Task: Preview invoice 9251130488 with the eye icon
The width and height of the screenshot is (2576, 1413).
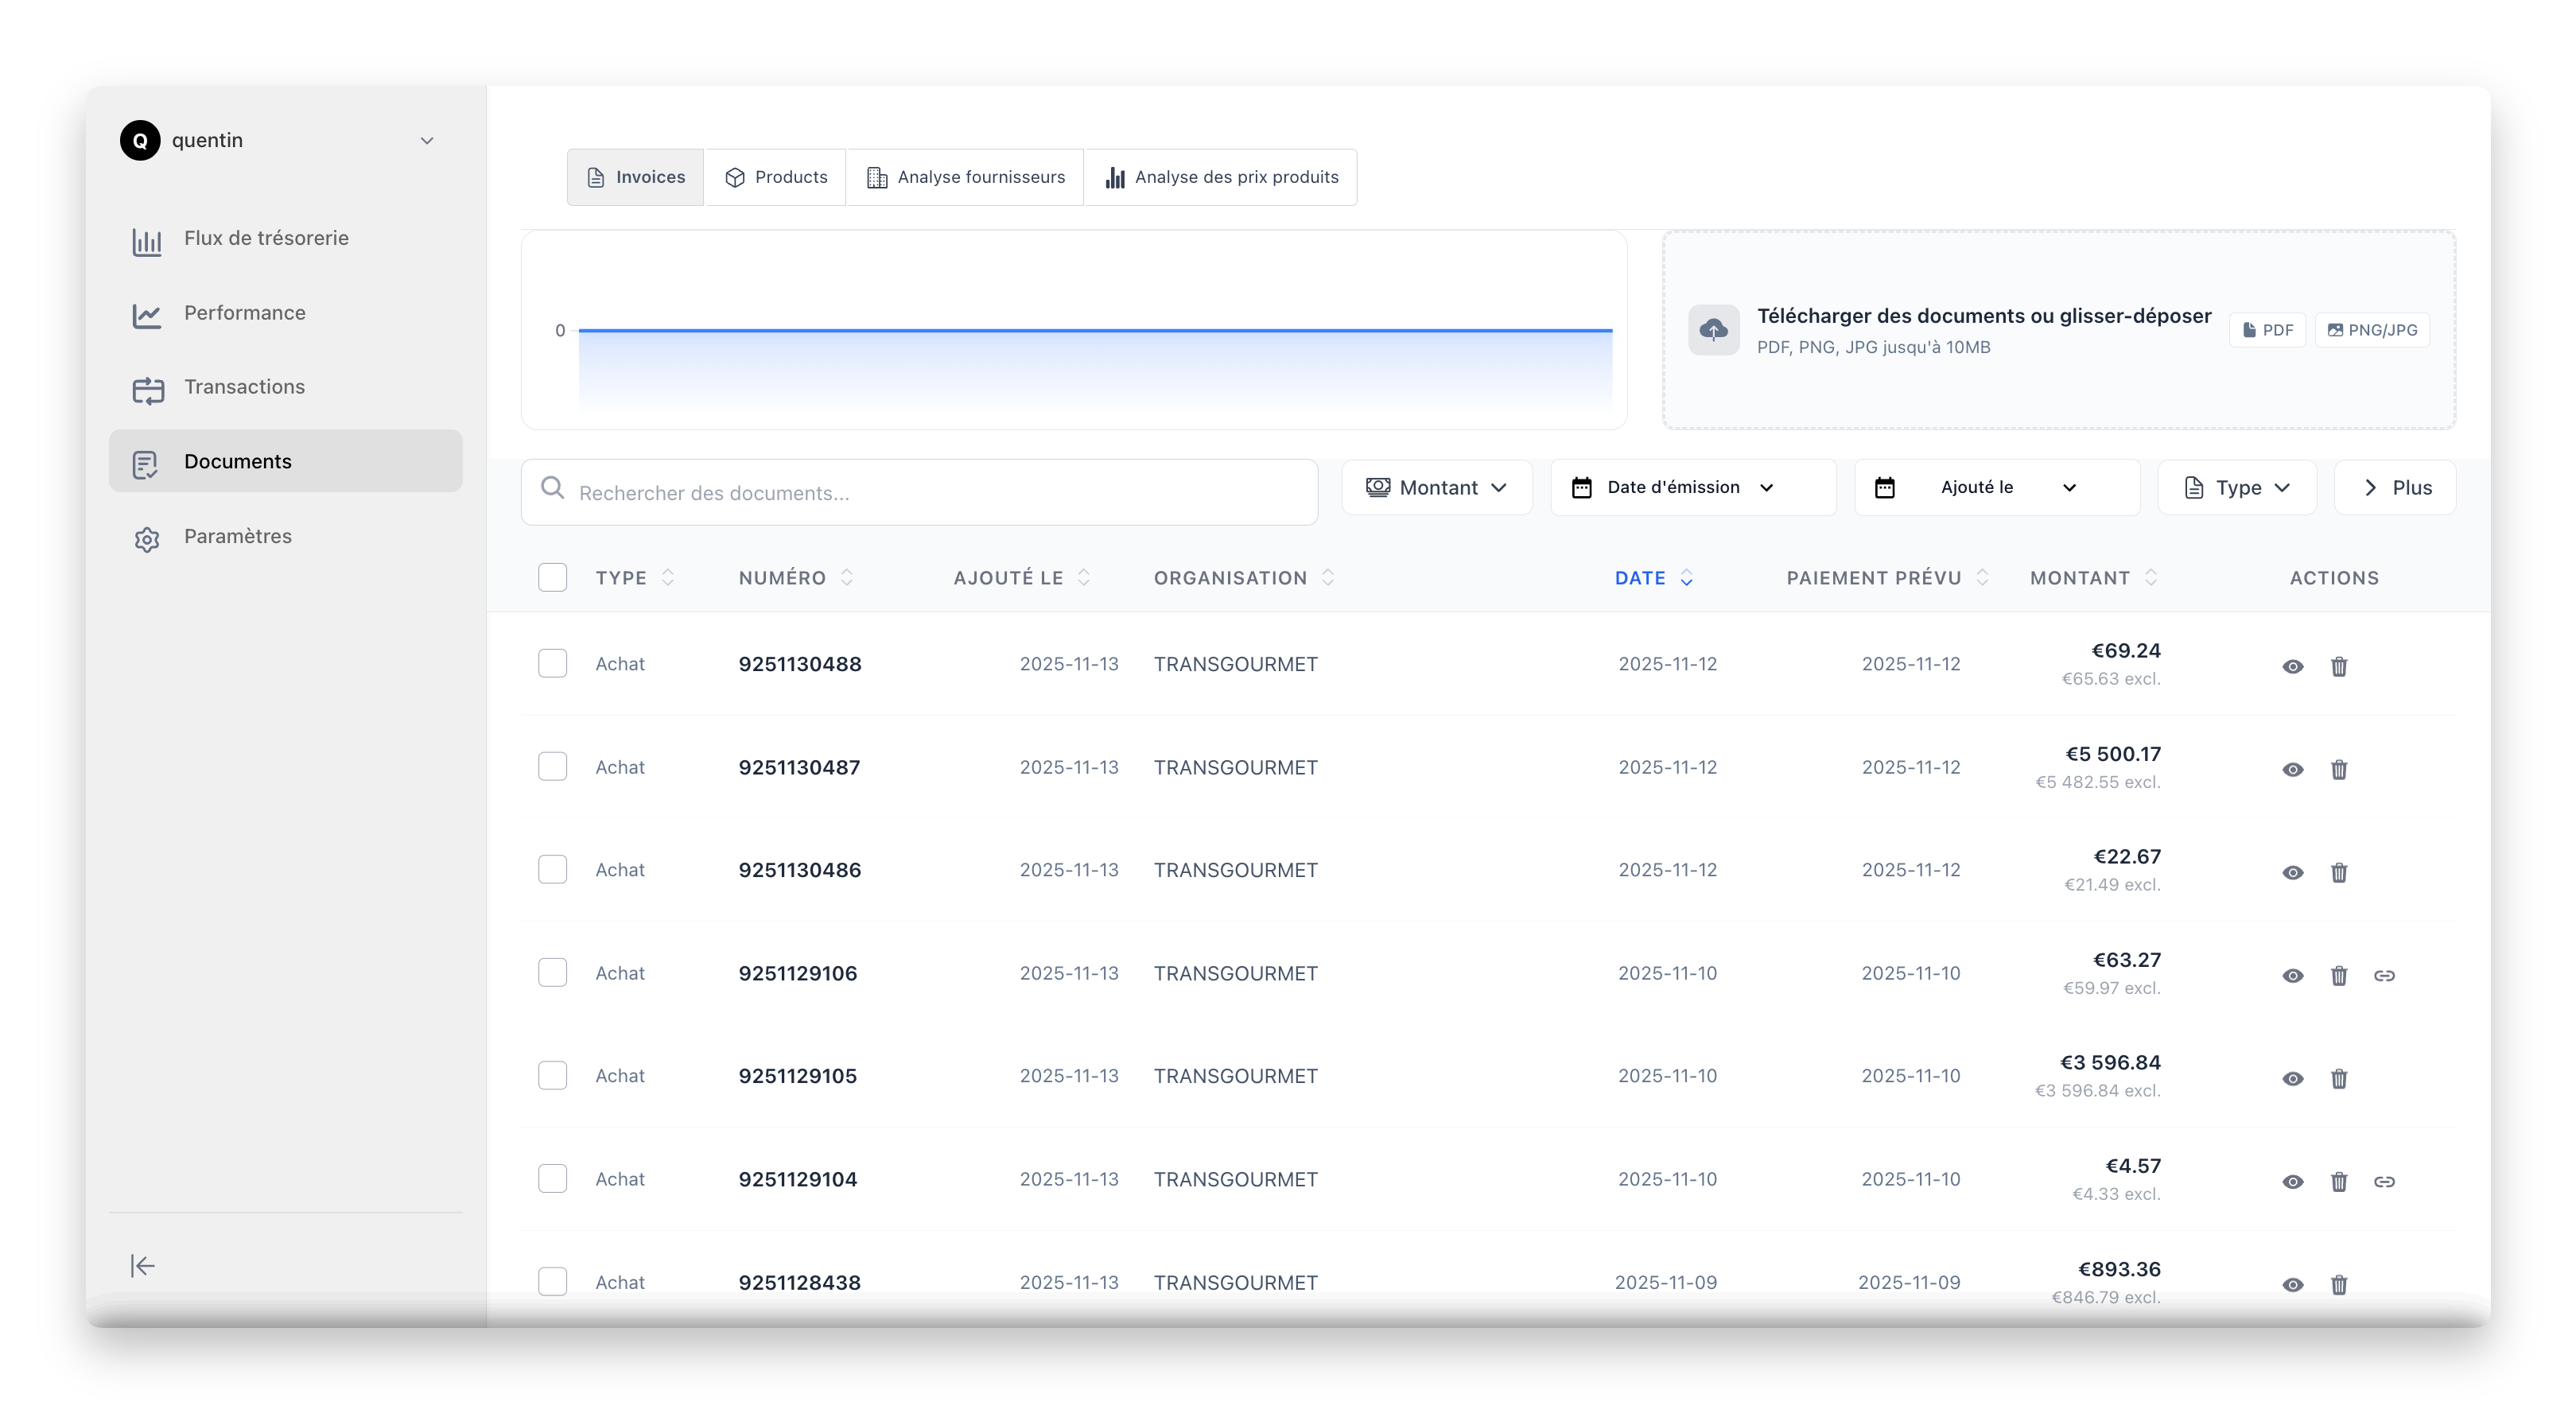Action: coord(2293,666)
